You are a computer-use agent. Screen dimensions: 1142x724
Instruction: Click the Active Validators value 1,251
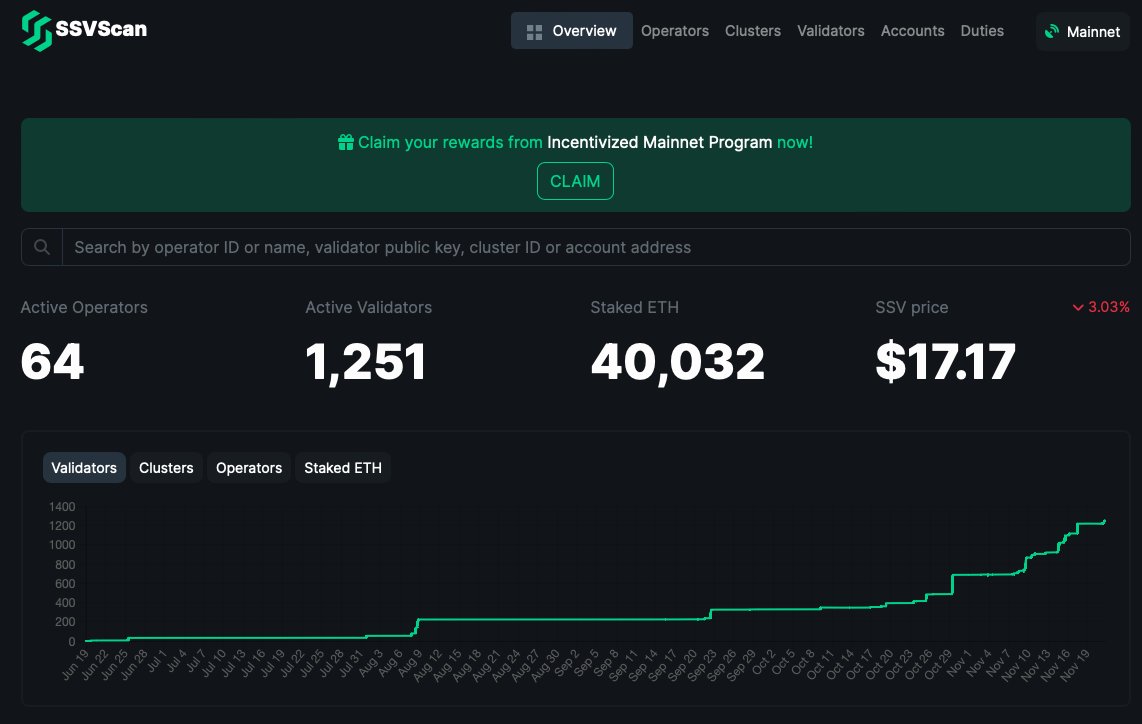[x=366, y=362]
